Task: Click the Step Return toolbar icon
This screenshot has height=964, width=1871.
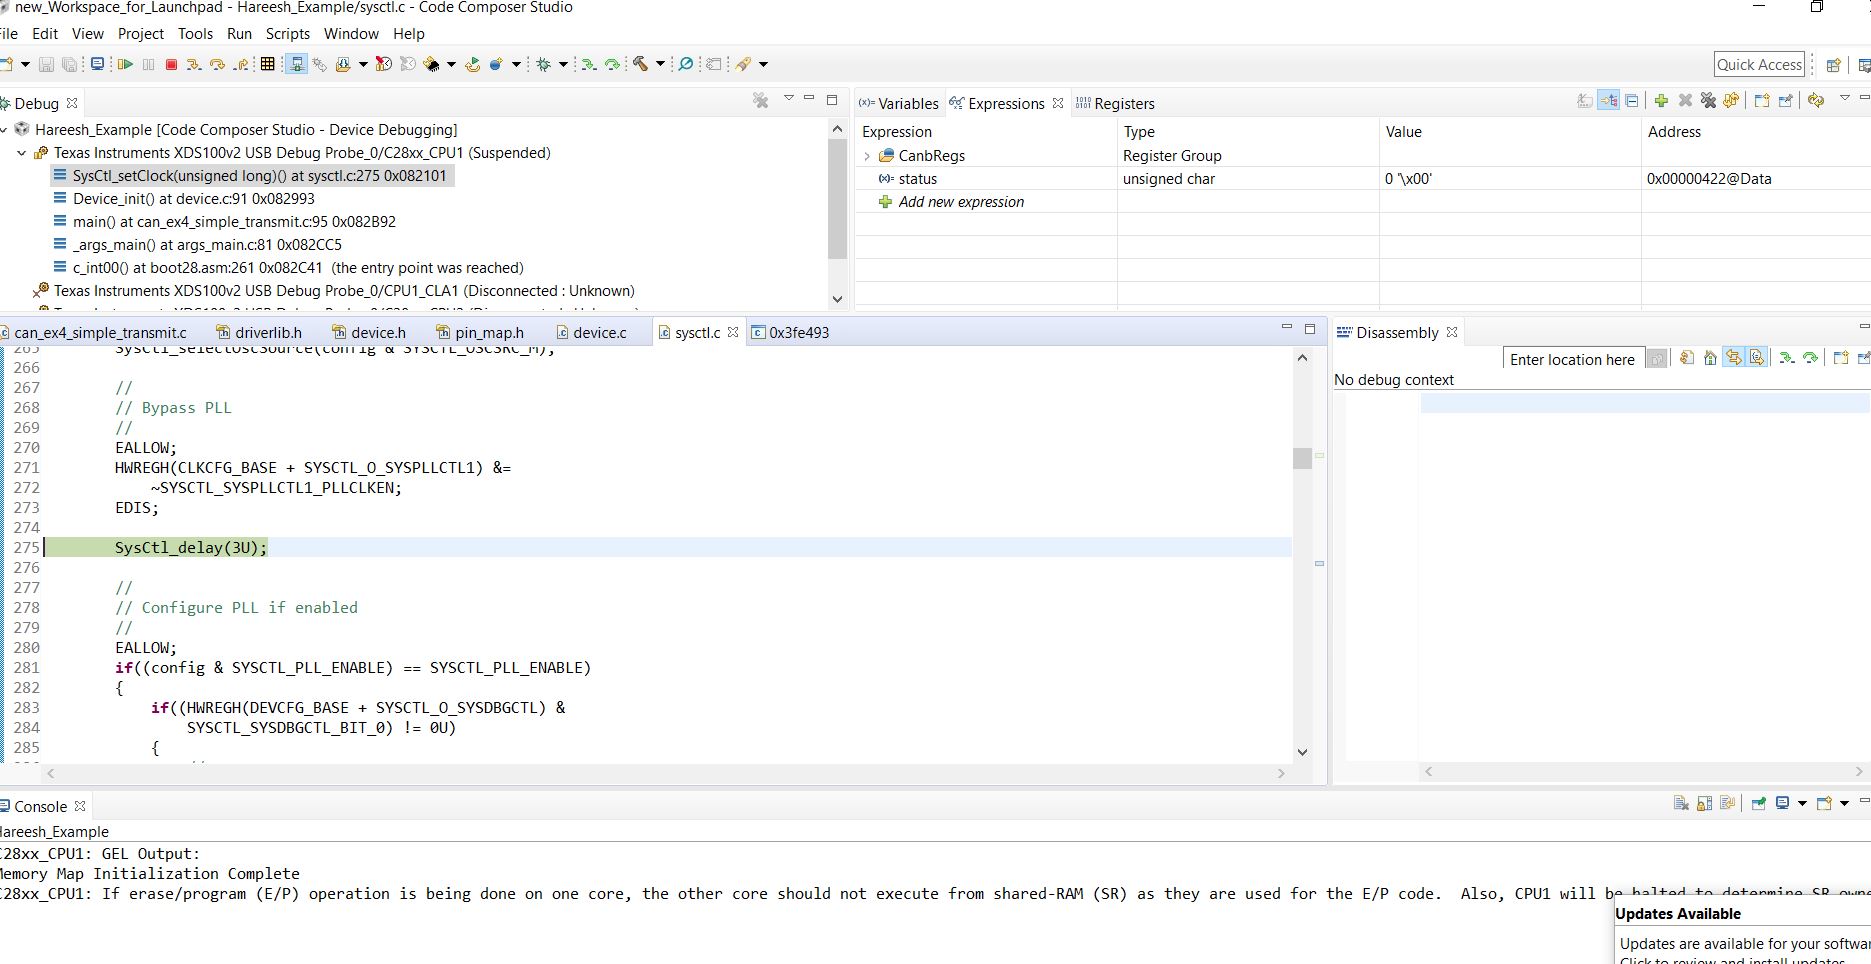Action: point(241,64)
